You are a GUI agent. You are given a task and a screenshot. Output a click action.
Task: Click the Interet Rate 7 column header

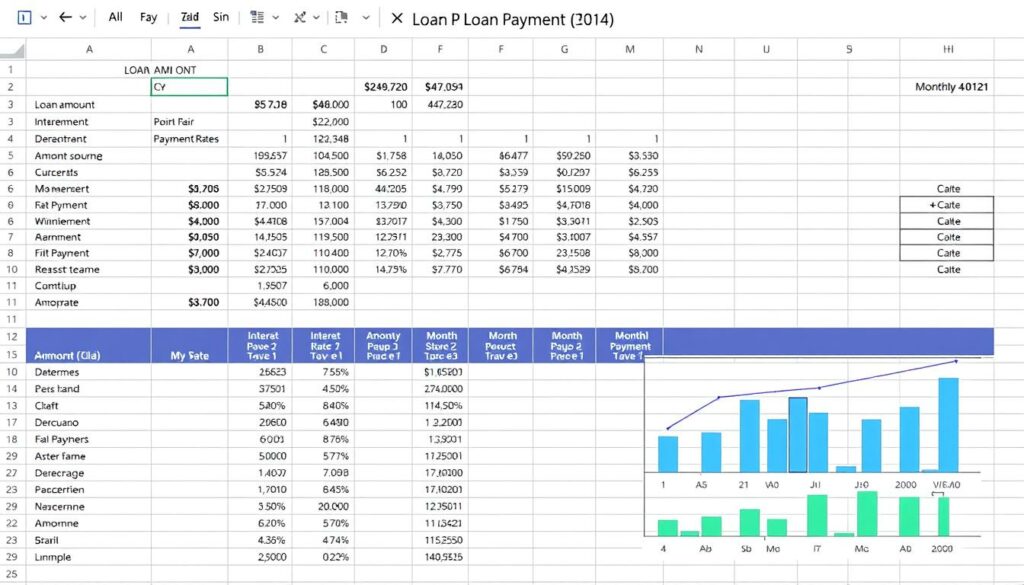pos(325,345)
